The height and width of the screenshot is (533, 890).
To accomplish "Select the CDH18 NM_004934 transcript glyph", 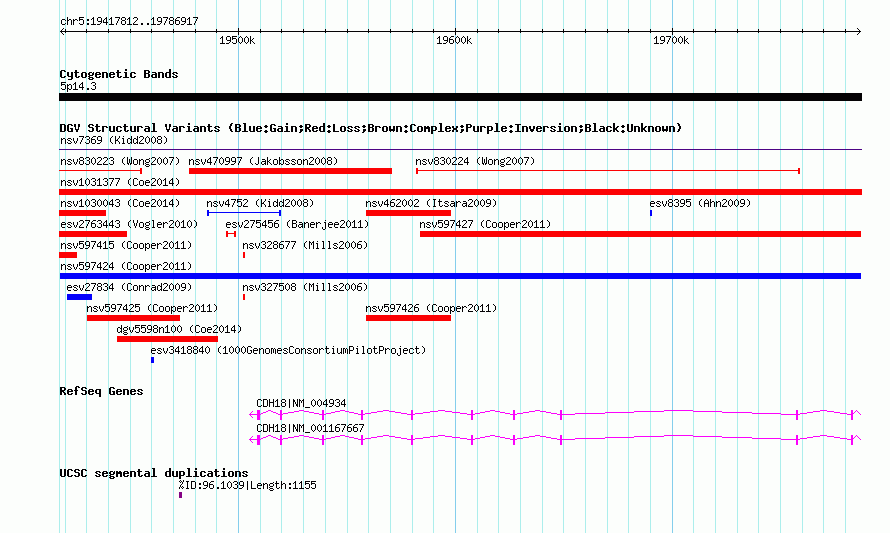I will pos(555,414).
